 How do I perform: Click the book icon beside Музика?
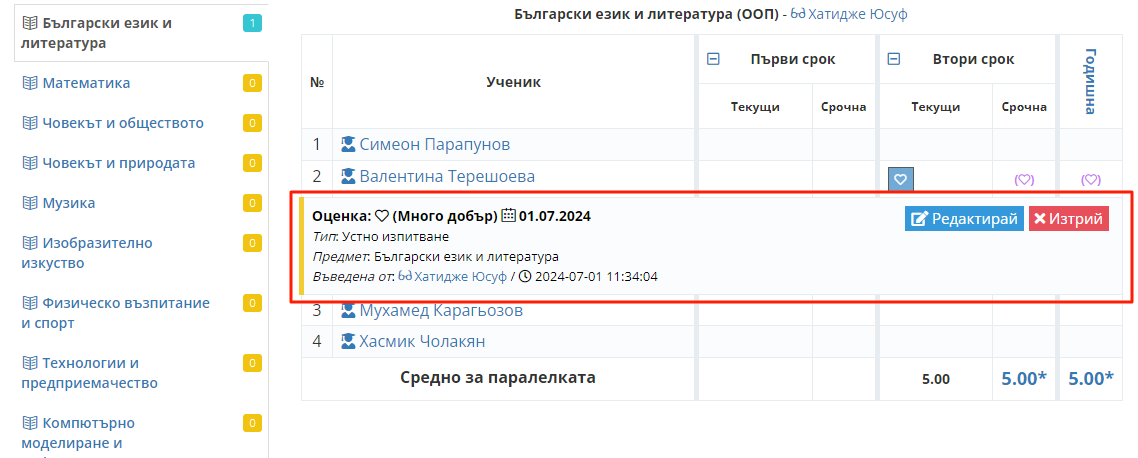pos(29,203)
